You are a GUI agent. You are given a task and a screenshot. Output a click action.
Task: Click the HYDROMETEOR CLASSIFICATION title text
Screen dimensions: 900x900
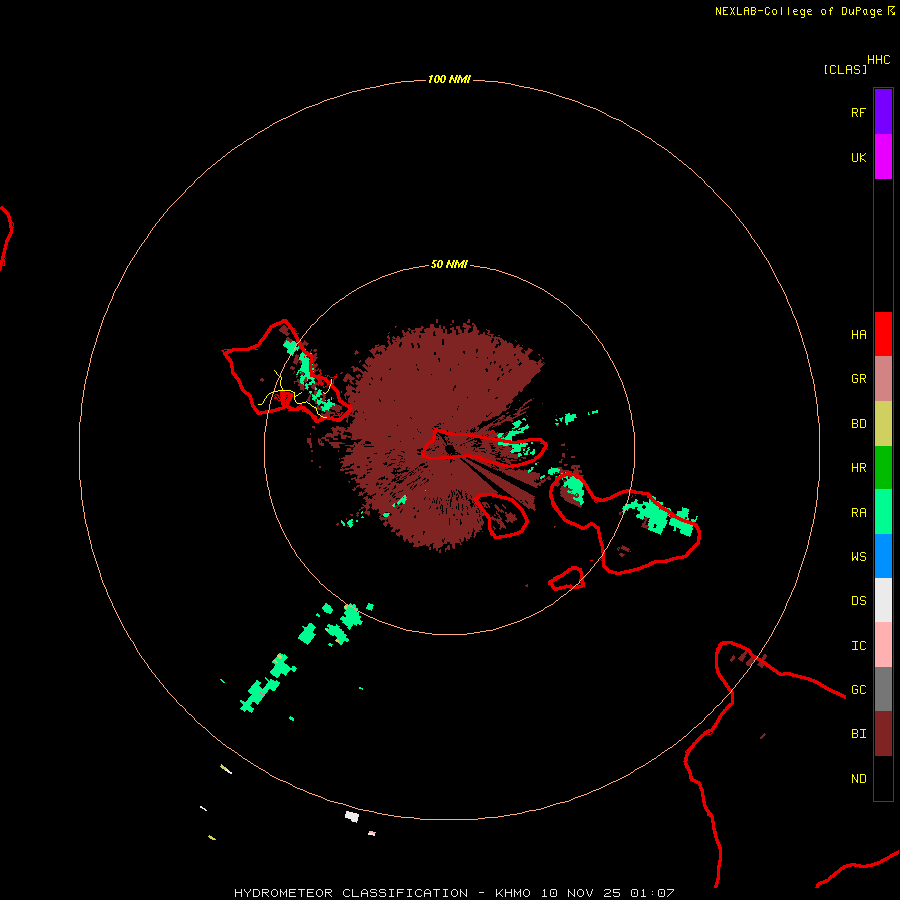(x=351, y=893)
